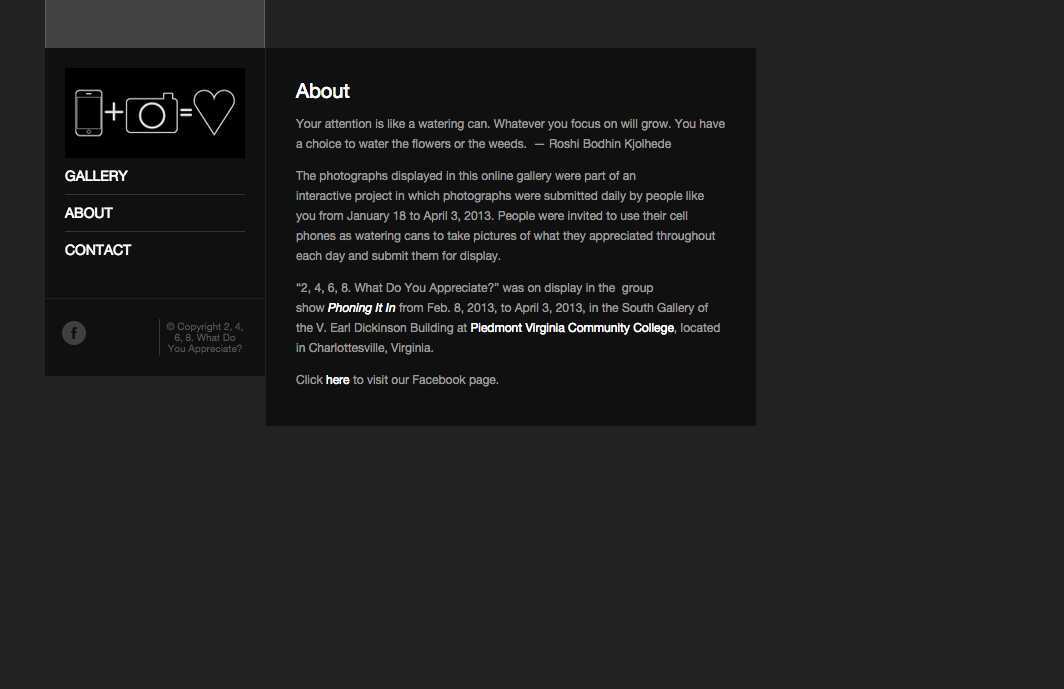Click the phone plus camera equals heart logo
The height and width of the screenshot is (689, 1064).
(155, 113)
